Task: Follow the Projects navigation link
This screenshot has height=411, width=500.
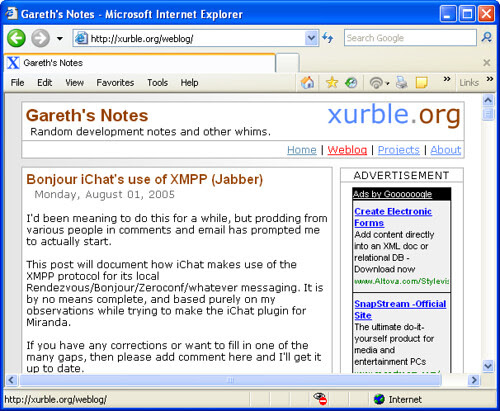Action: coord(399,150)
